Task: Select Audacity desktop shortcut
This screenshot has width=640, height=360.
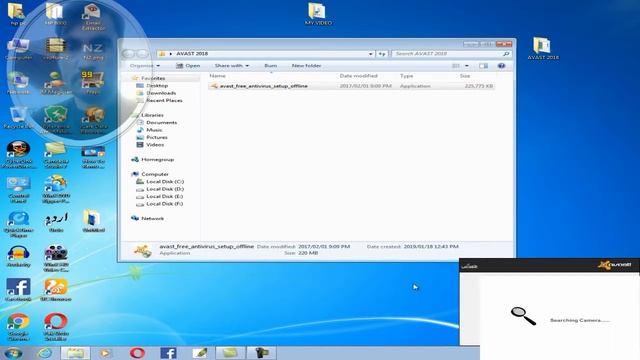Action: coord(18,256)
